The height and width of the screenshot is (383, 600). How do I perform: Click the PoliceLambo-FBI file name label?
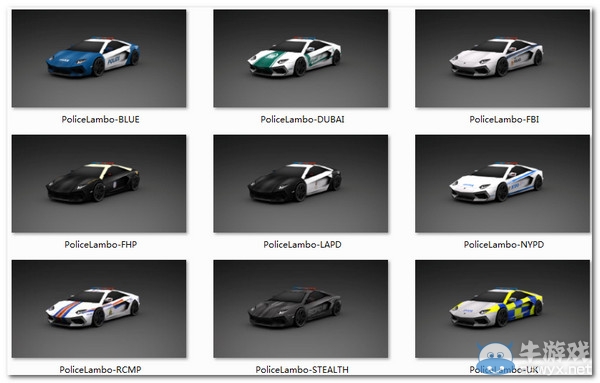504,119
